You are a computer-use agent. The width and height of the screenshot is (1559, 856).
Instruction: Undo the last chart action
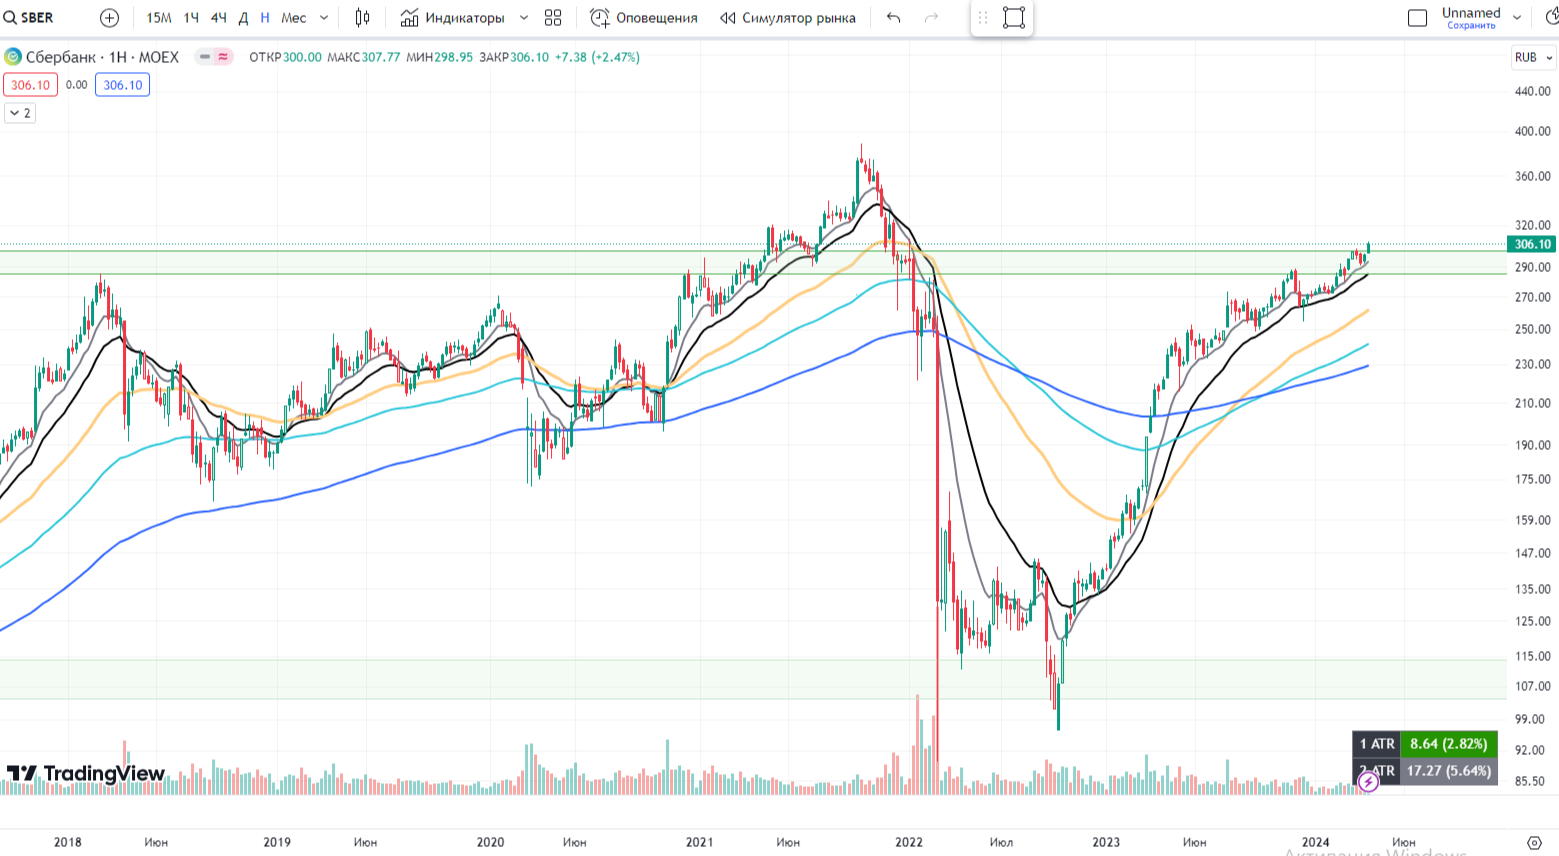pyautogui.click(x=894, y=18)
